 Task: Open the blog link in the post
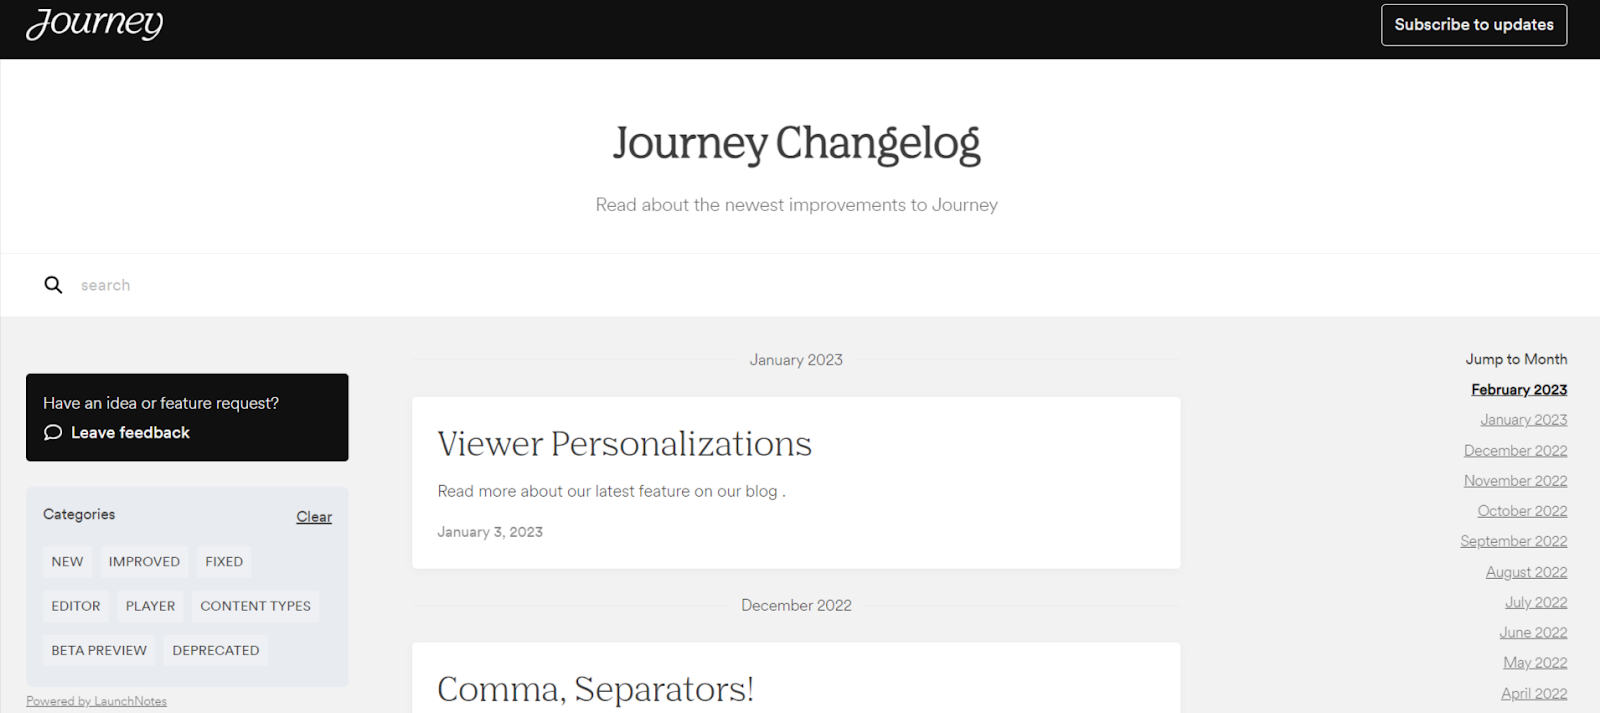(x=758, y=491)
